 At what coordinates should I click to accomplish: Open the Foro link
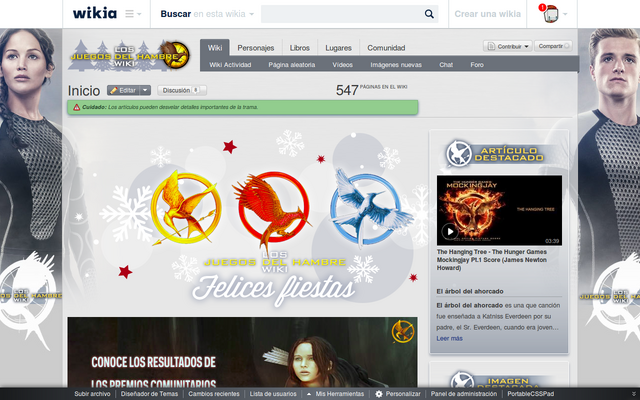pos(477,64)
